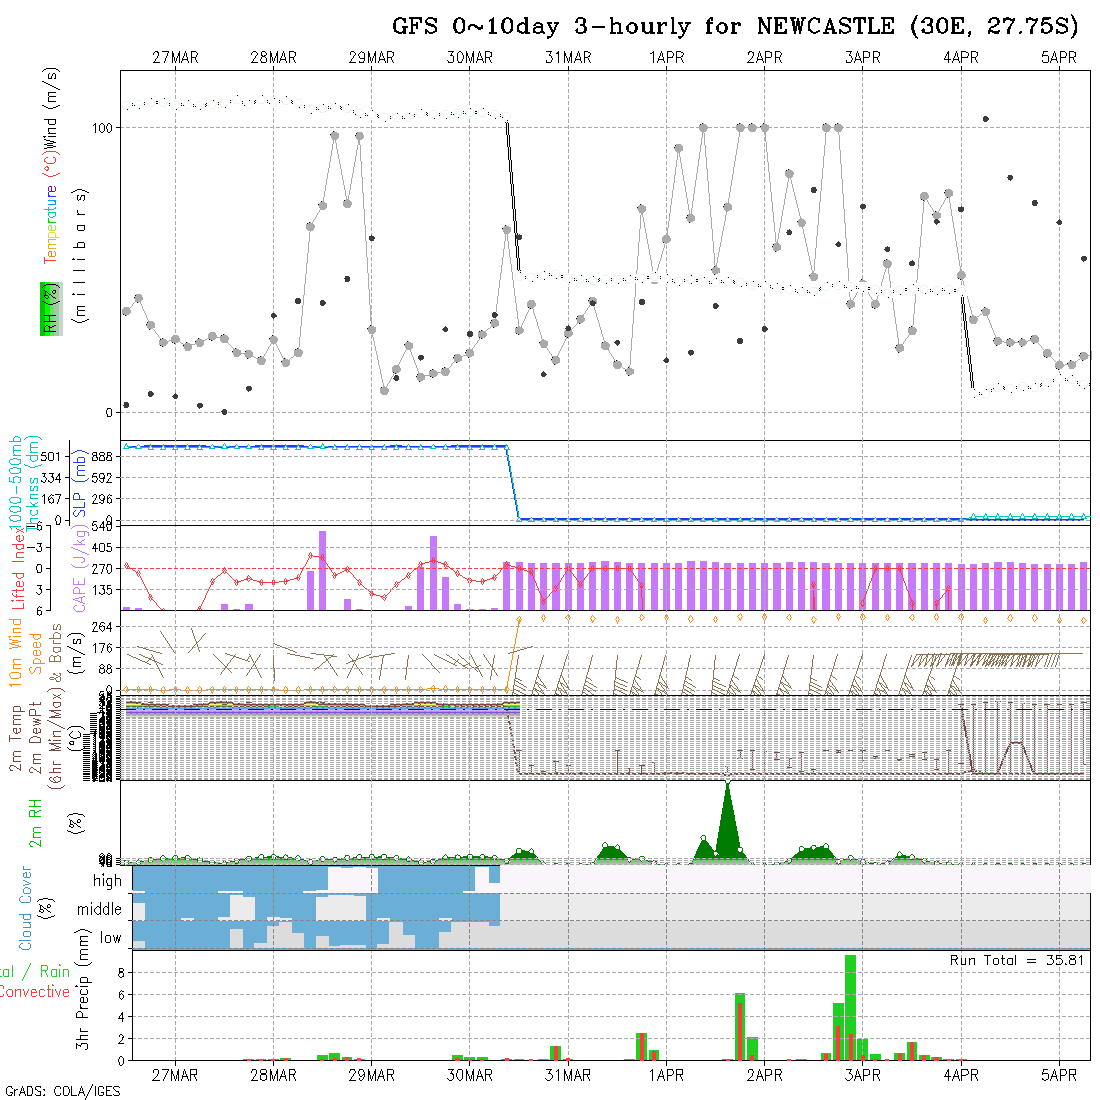Select the 'middle' cloud cover row label
1100x1100 pixels.
click(100, 910)
